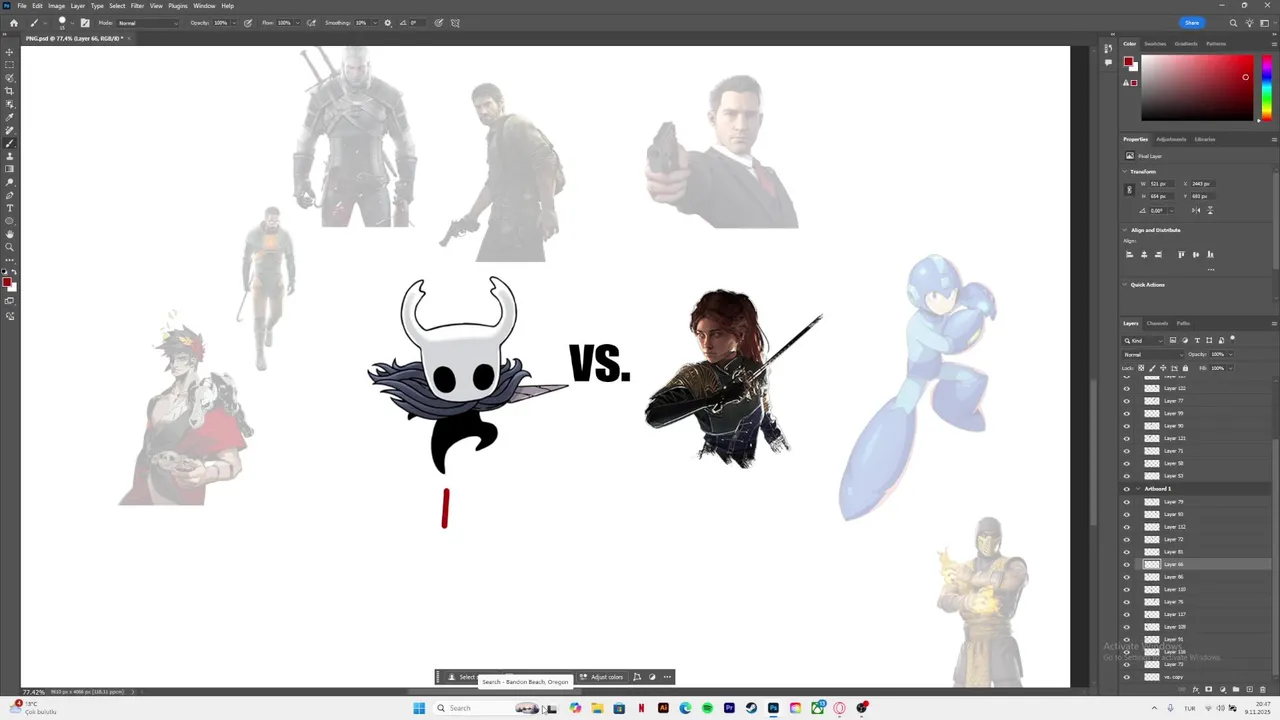
Task: Click the add layer style fx icon
Action: (1196, 690)
